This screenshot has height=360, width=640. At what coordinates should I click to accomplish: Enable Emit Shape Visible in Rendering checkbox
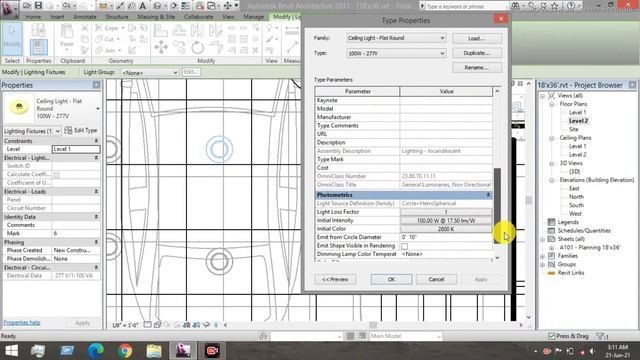coord(404,246)
